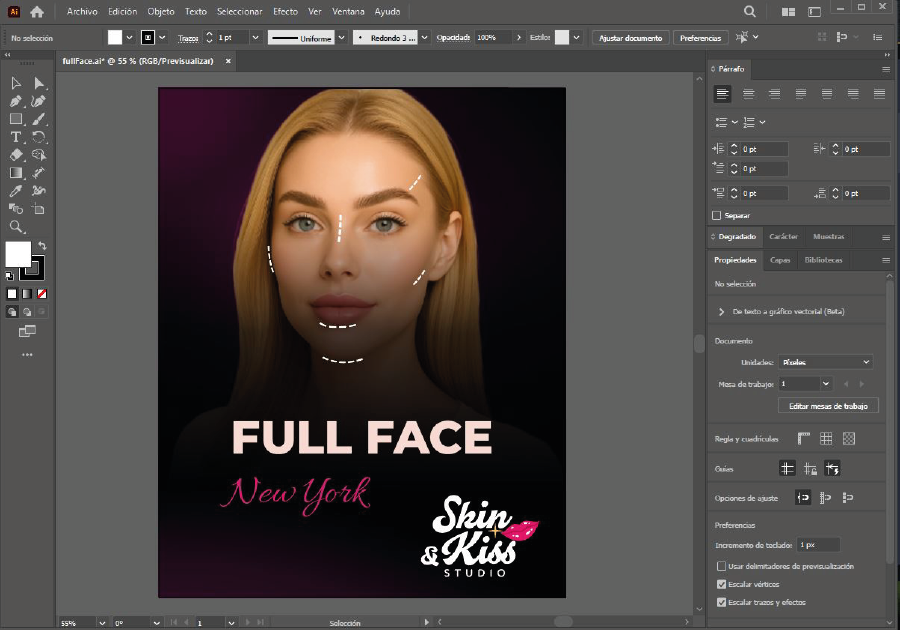Viewport: 900px width, 630px height.
Task: Lock guides in Guías section
Action: [x=810, y=469]
